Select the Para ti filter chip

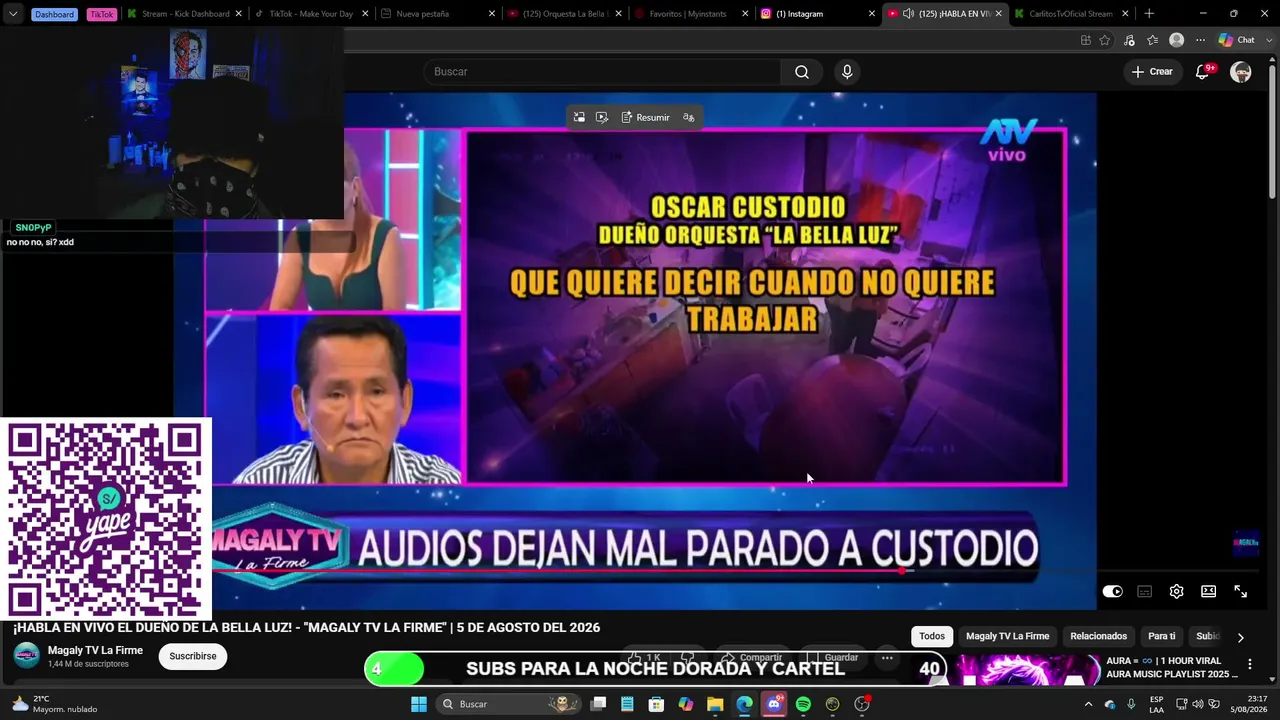tap(1162, 636)
